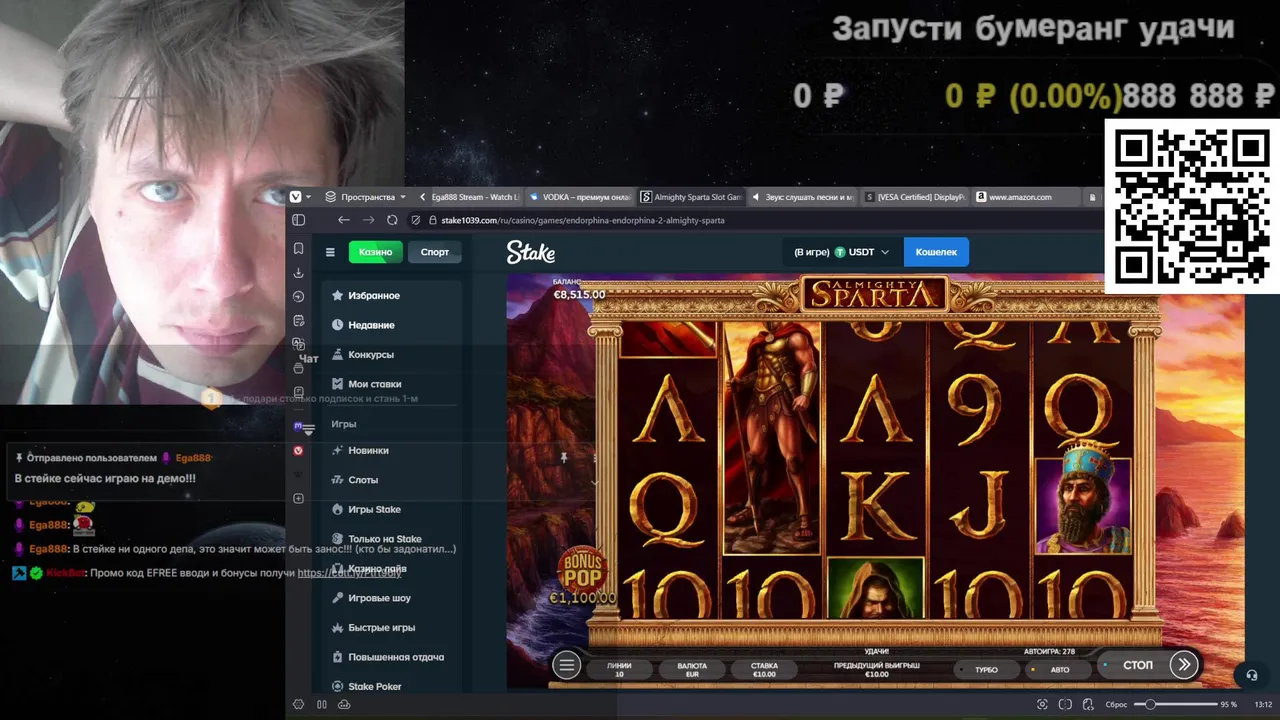This screenshot has height=720, width=1280.
Task: Toggle tab tiling icon in status bar
Action: [322, 705]
